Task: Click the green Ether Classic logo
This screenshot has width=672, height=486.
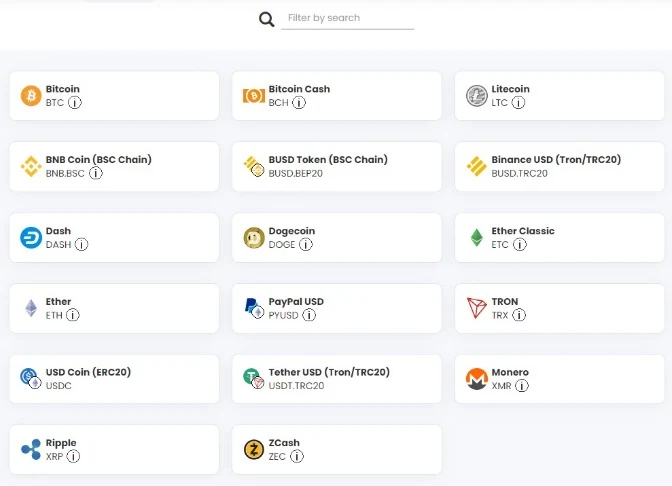Action: click(477, 237)
